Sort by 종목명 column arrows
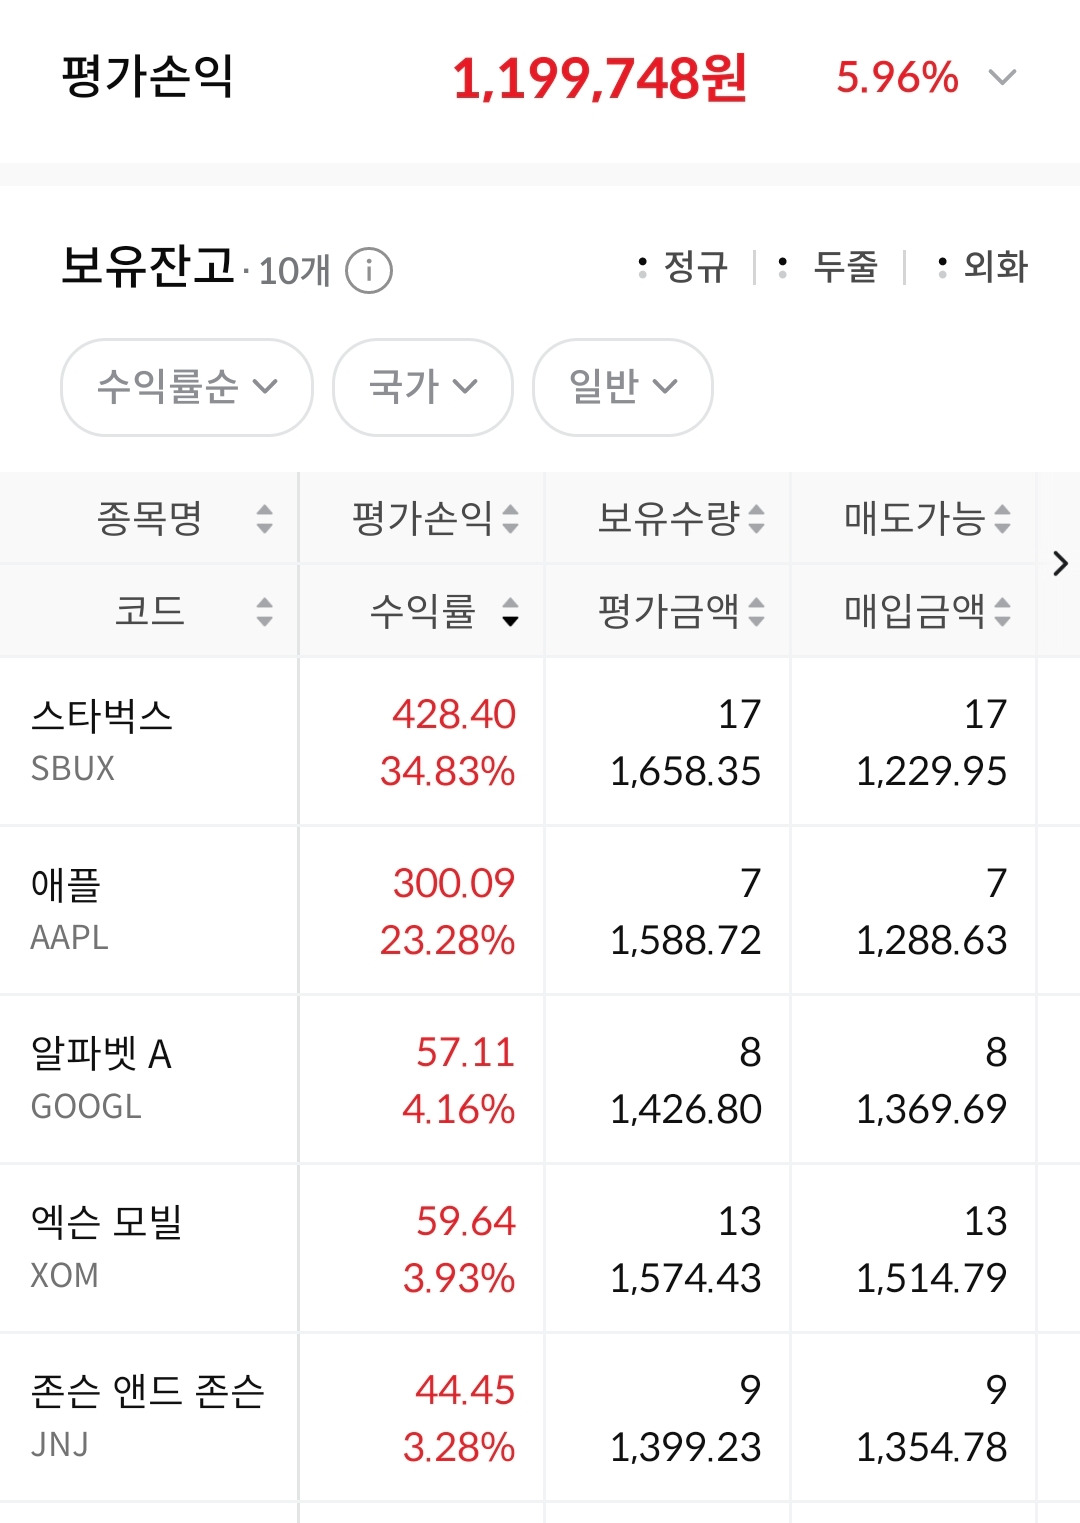1080x1523 pixels. click(264, 518)
